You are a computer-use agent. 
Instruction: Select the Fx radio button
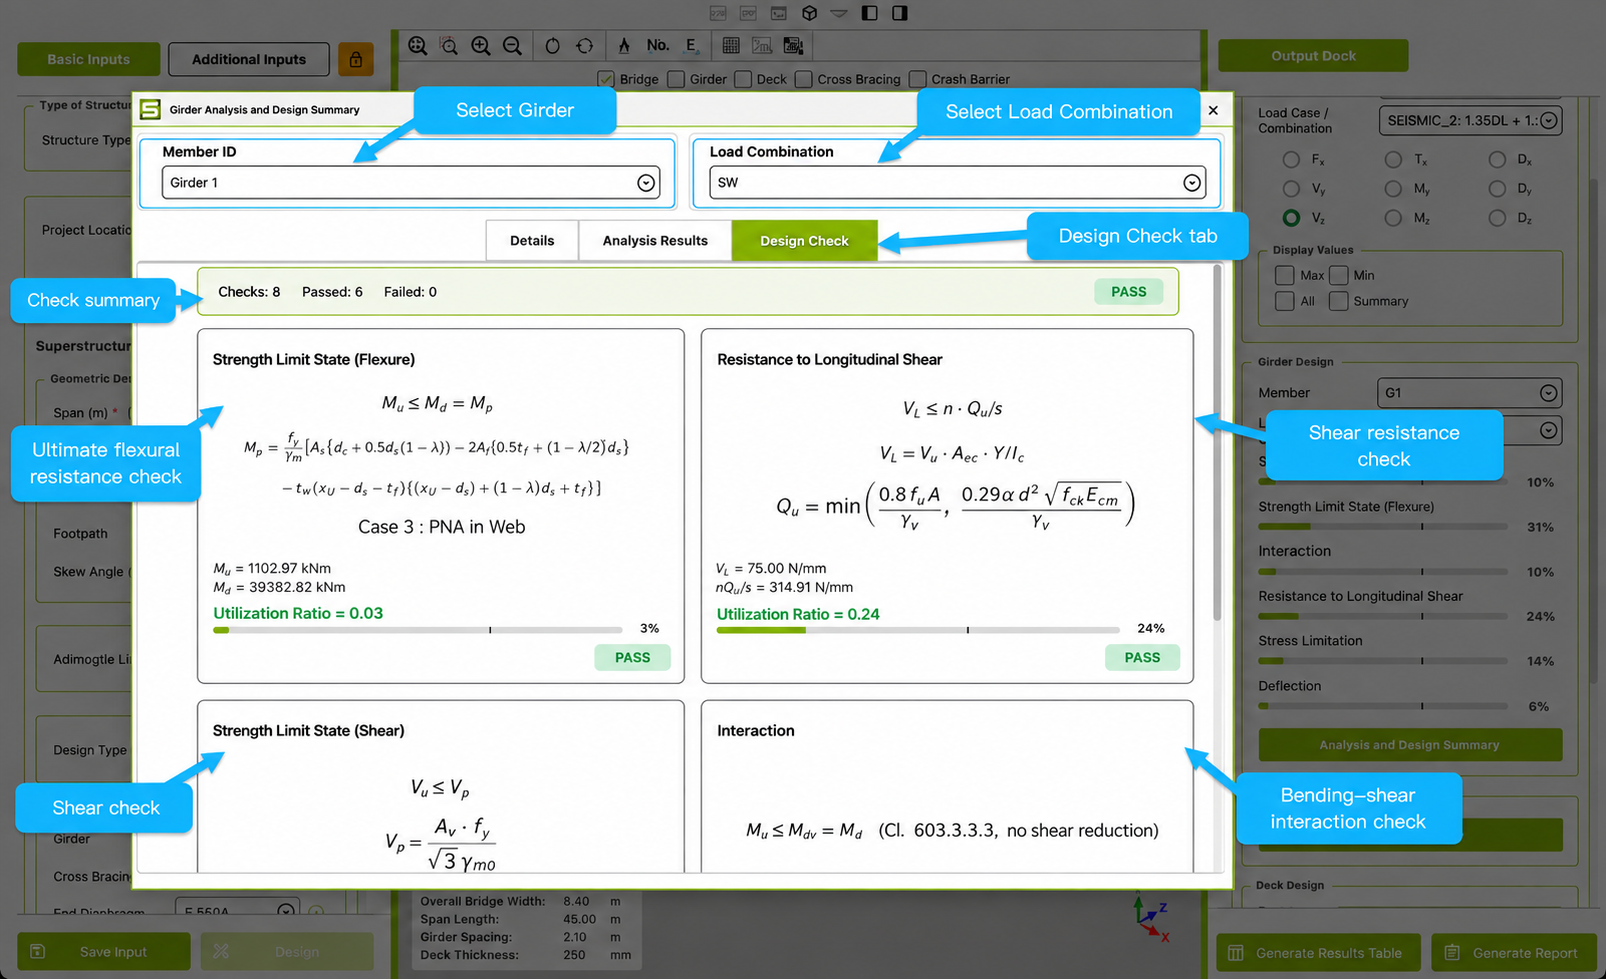[1292, 160]
